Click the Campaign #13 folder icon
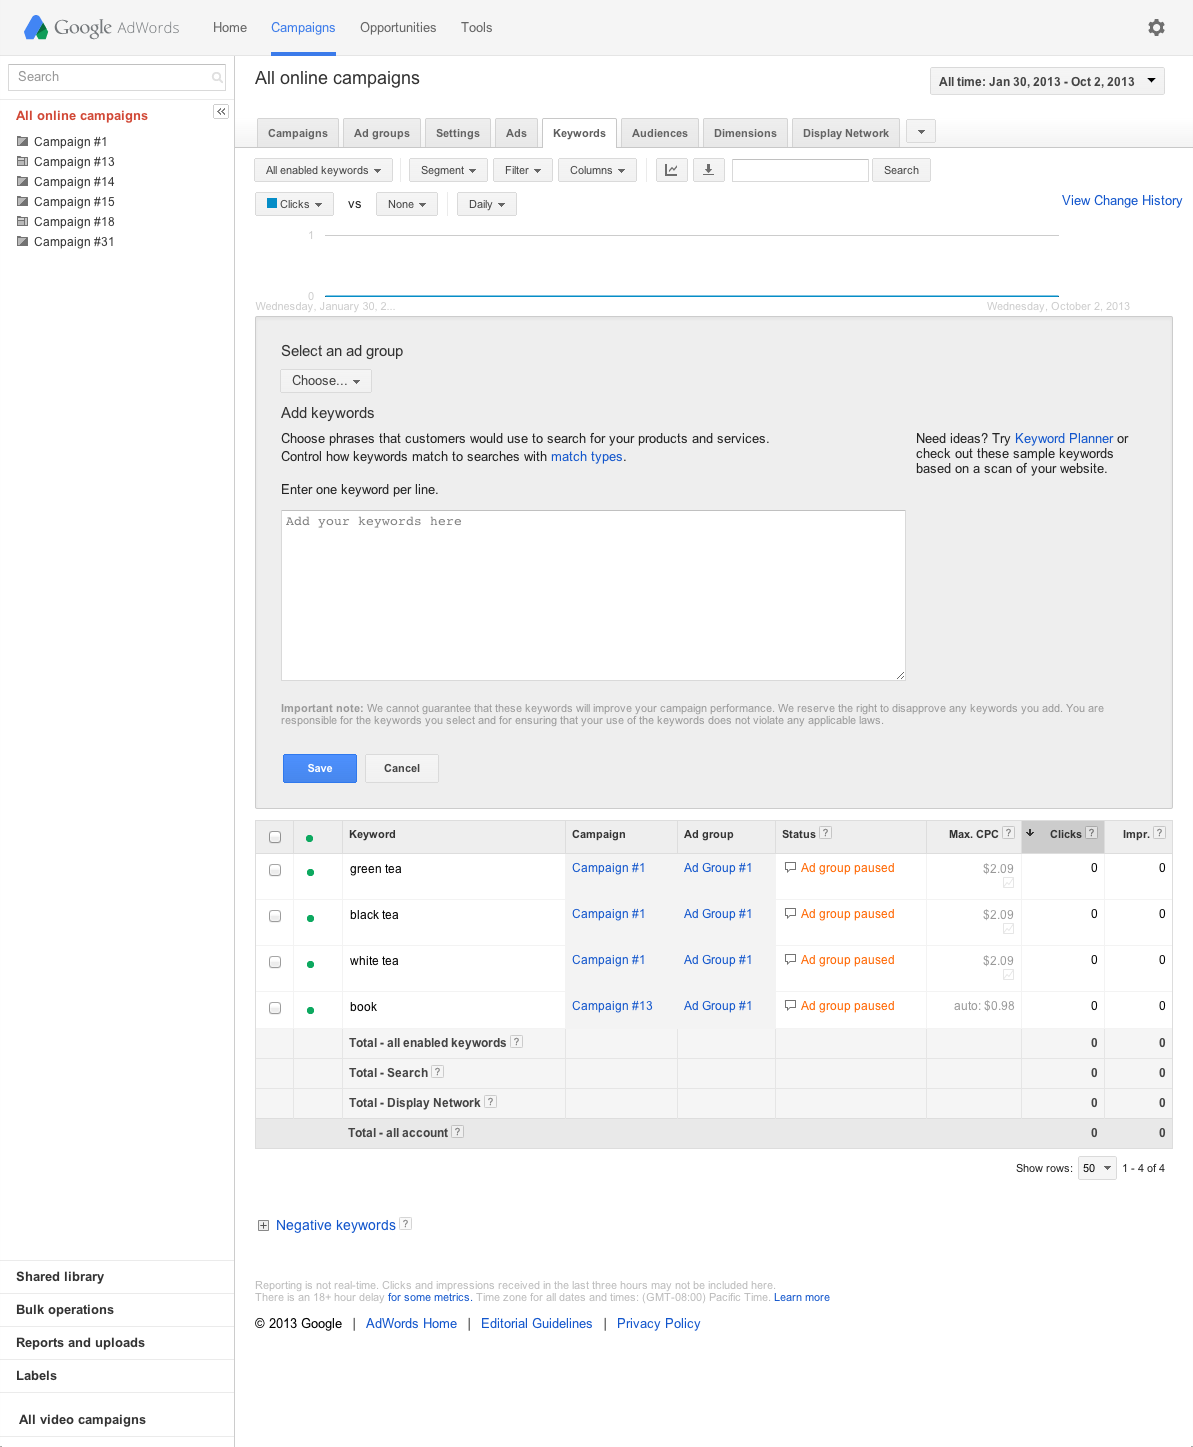The width and height of the screenshot is (1193, 1447). 22,161
